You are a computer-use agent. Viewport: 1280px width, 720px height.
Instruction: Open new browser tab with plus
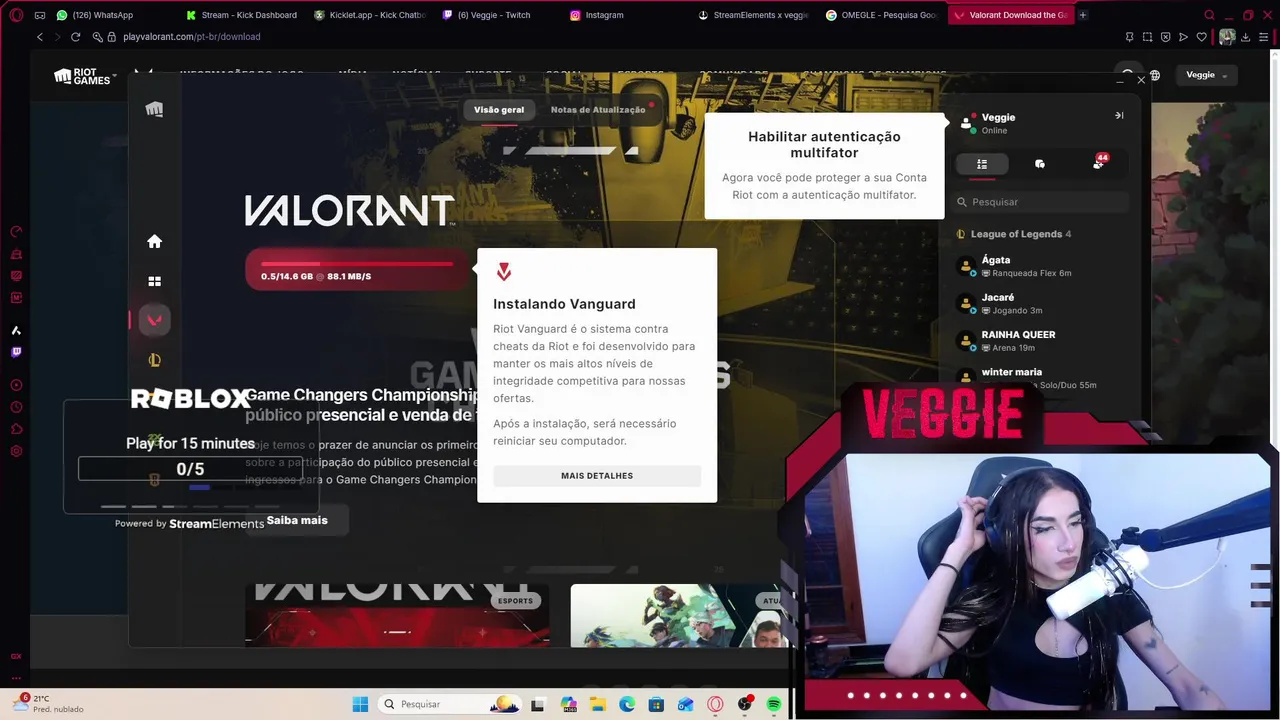point(1083,15)
